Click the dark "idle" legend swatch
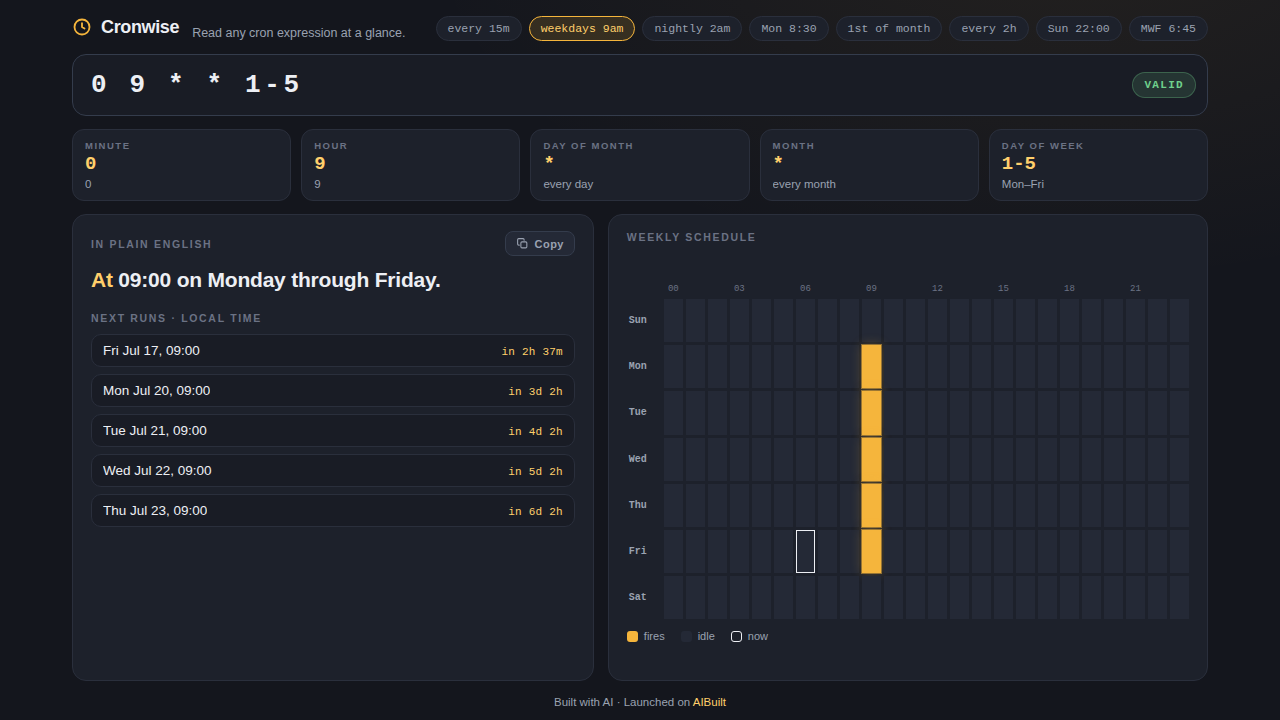Viewport: 1280px width, 720px height. click(x=686, y=636)
